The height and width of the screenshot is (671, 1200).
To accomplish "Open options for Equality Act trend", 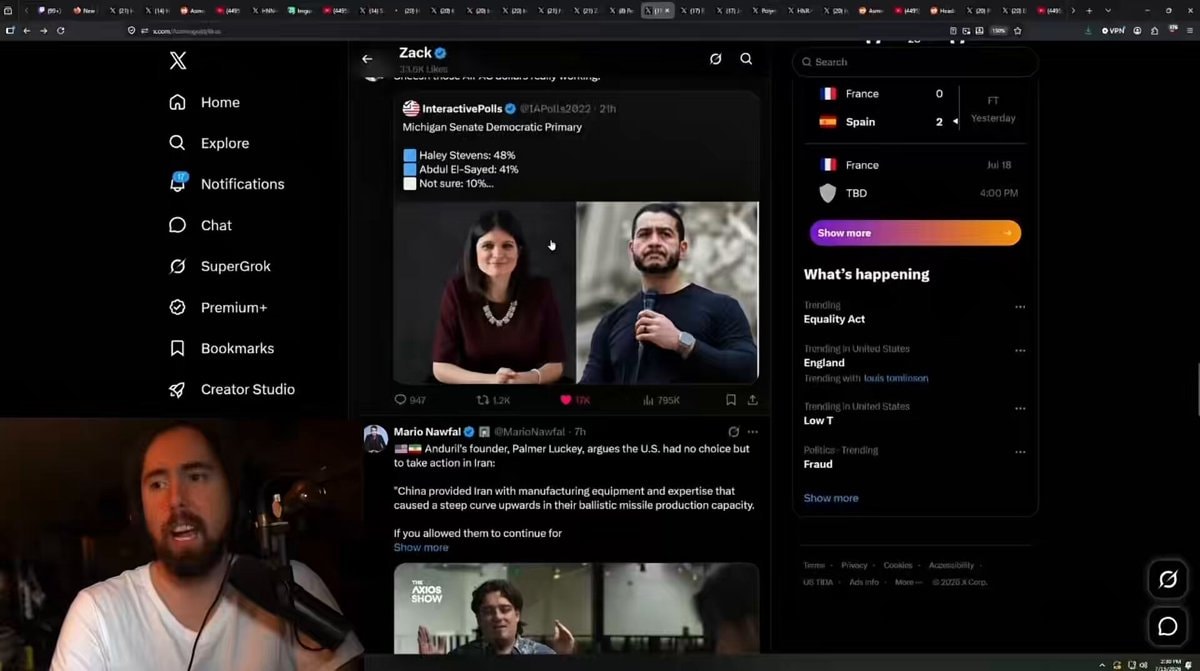I will pos(1020,307).
